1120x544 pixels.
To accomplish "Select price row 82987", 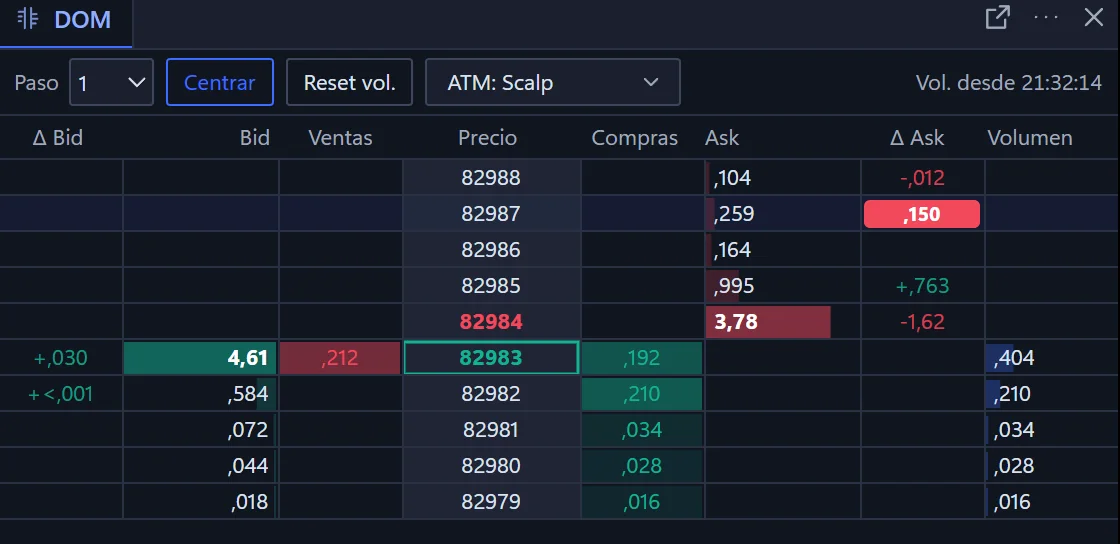I will (x=491, y=213).
